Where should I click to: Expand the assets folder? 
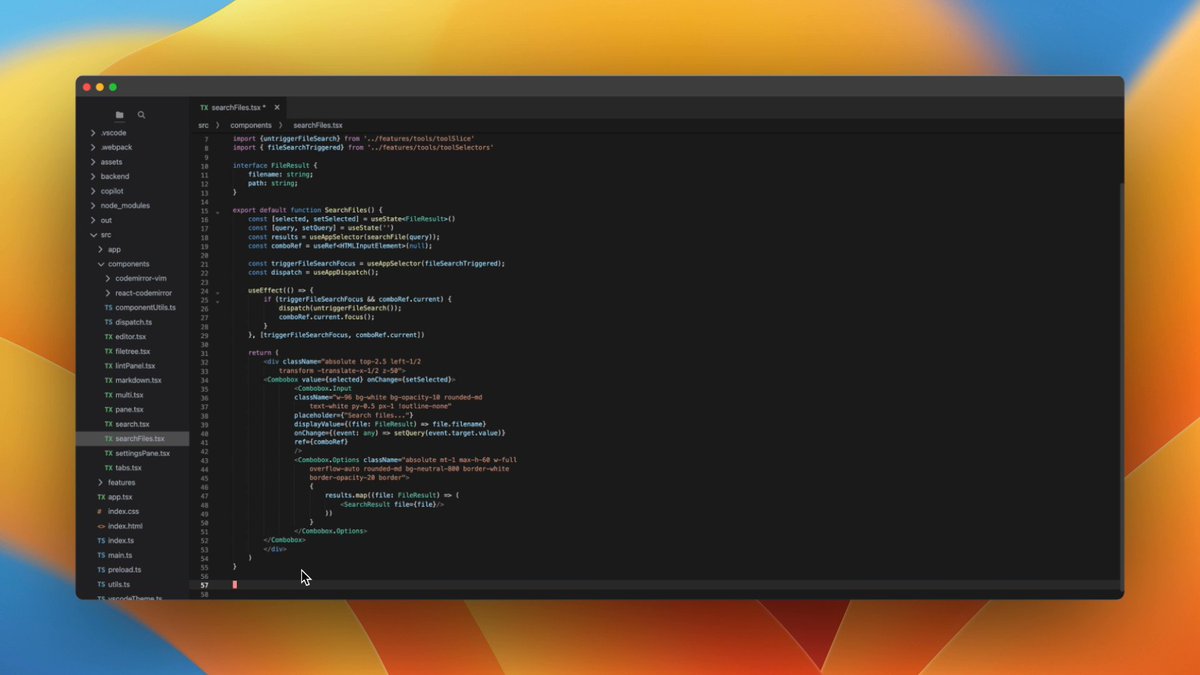pyautogui.click(x=93, y=162)
